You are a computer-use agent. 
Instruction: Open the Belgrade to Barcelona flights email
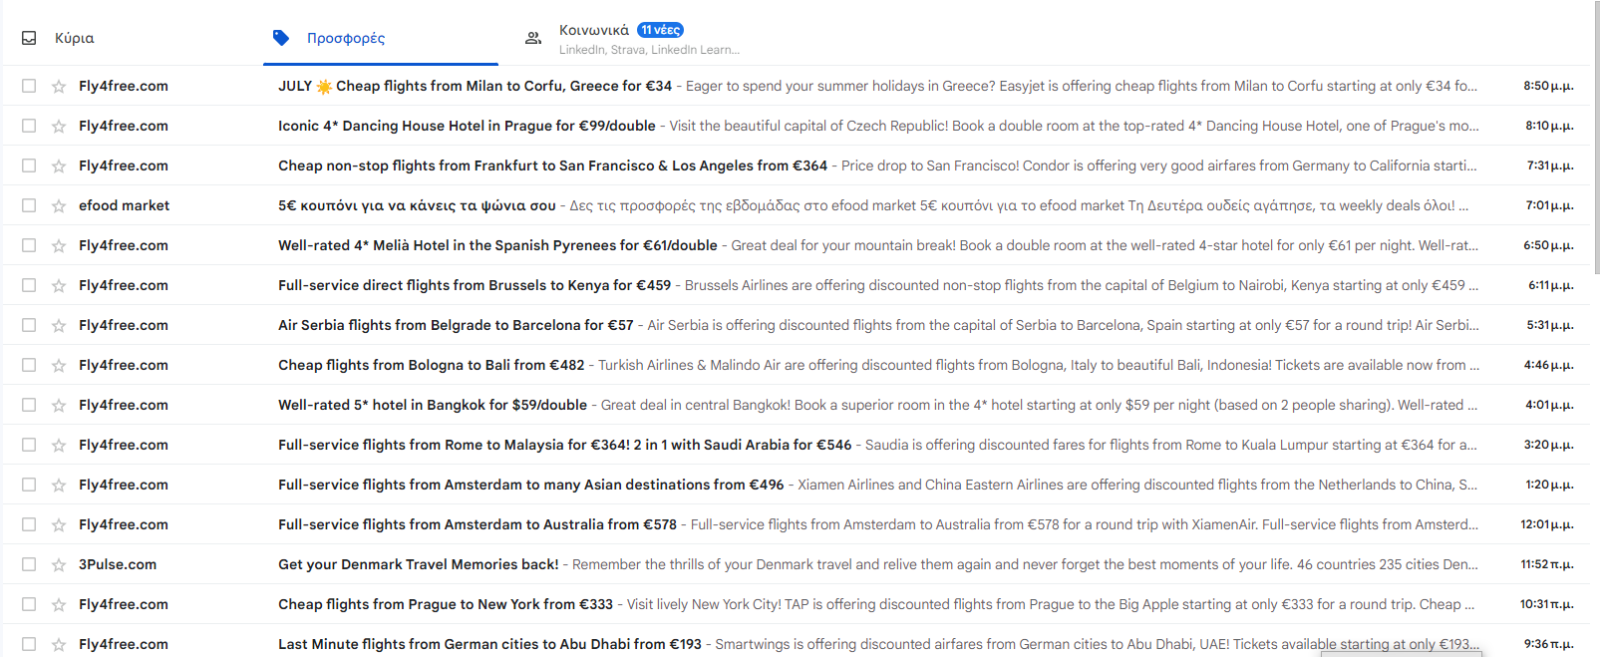(455, 326)
